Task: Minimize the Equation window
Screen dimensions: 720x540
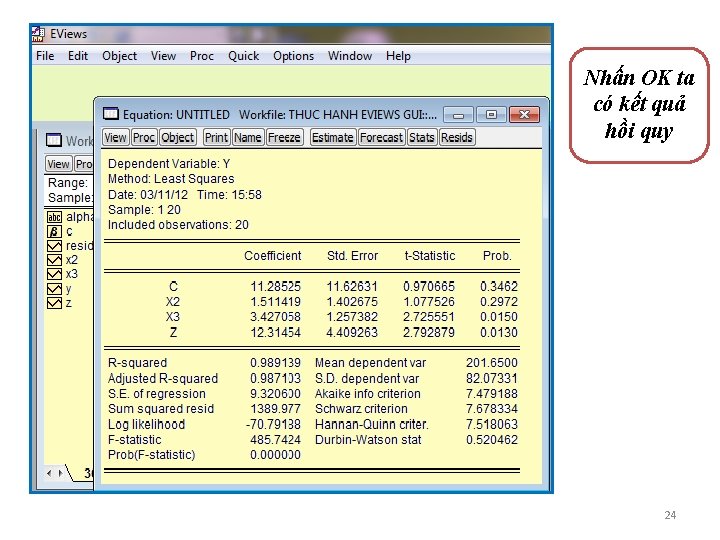Action: click(x=459, y=115)
